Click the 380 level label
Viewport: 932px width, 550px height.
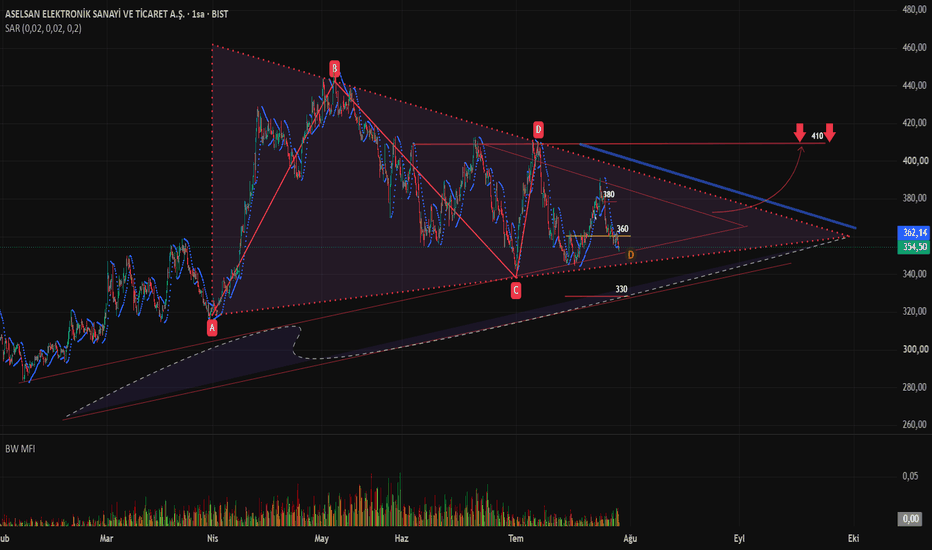coord(608,194)
